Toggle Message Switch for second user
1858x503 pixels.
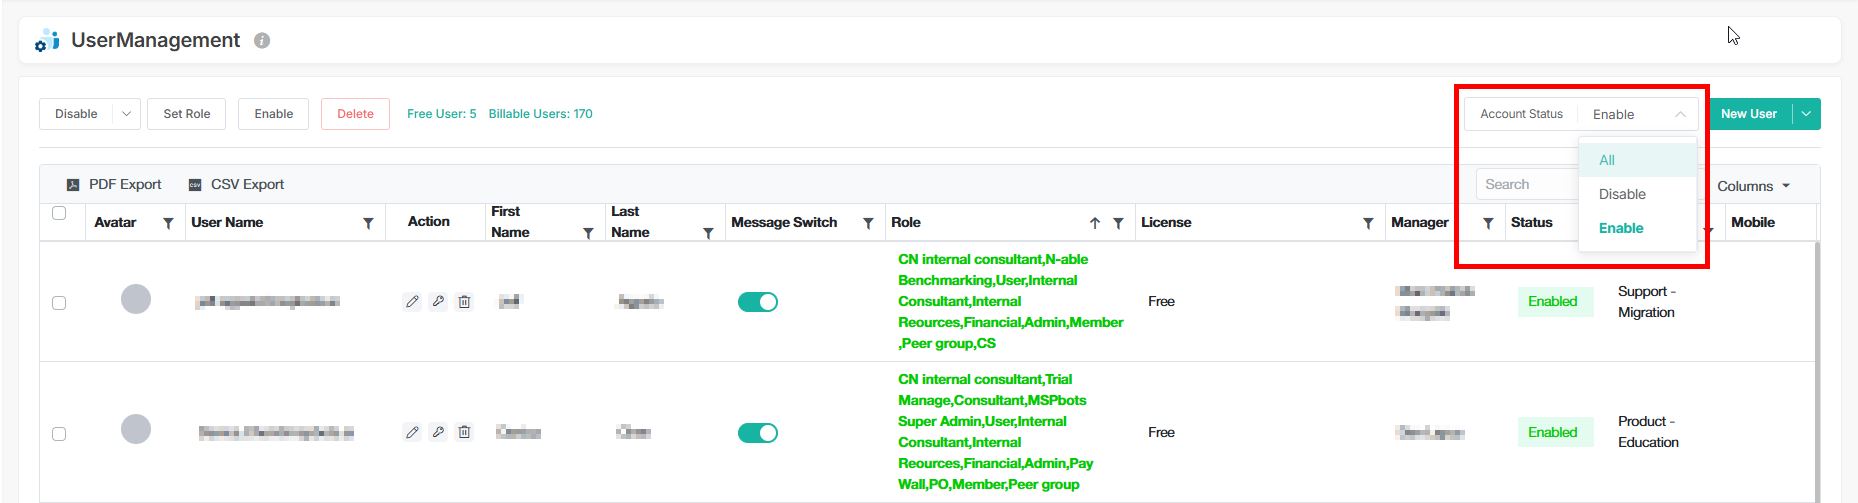(757, 433)
